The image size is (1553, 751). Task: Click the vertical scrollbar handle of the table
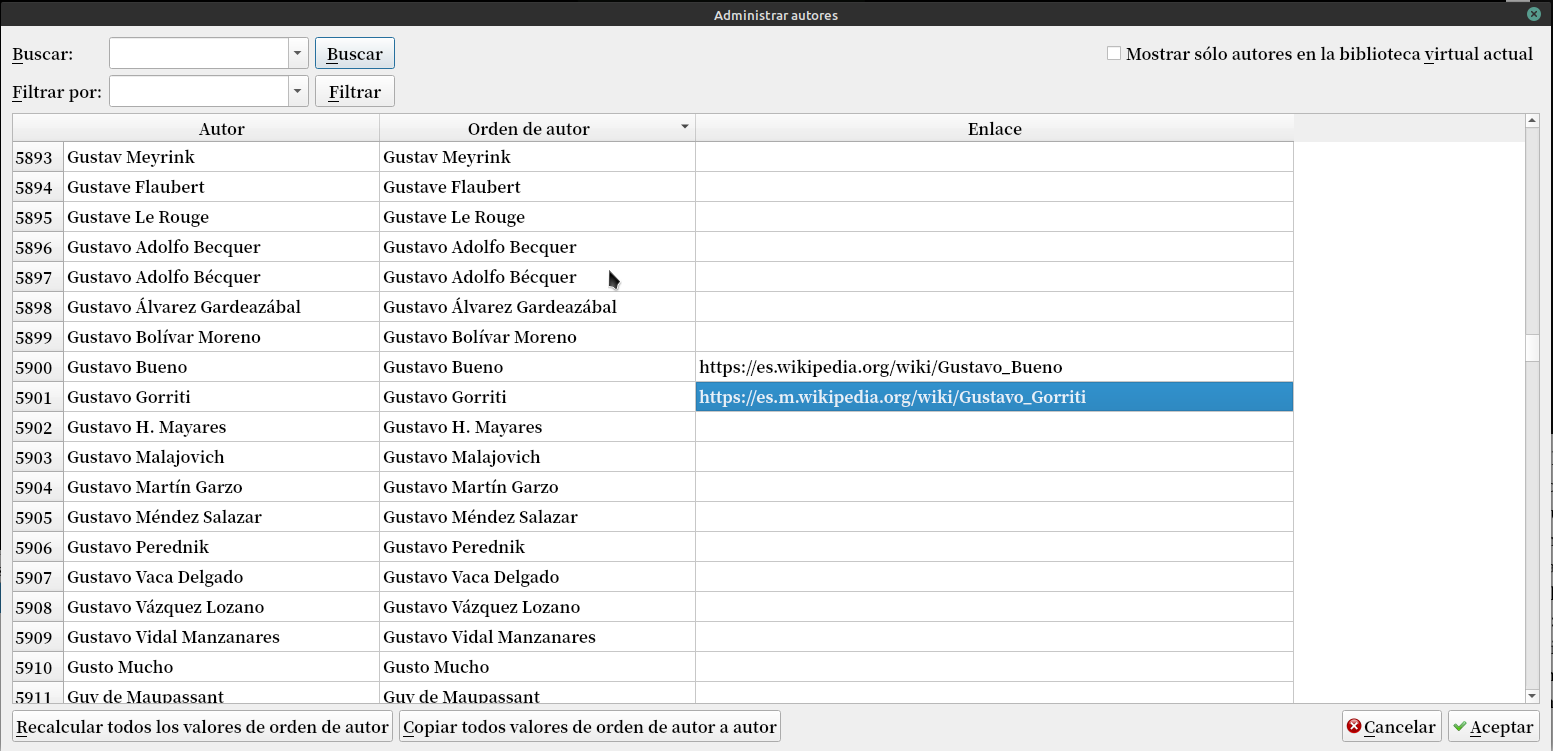[1532, 347]
